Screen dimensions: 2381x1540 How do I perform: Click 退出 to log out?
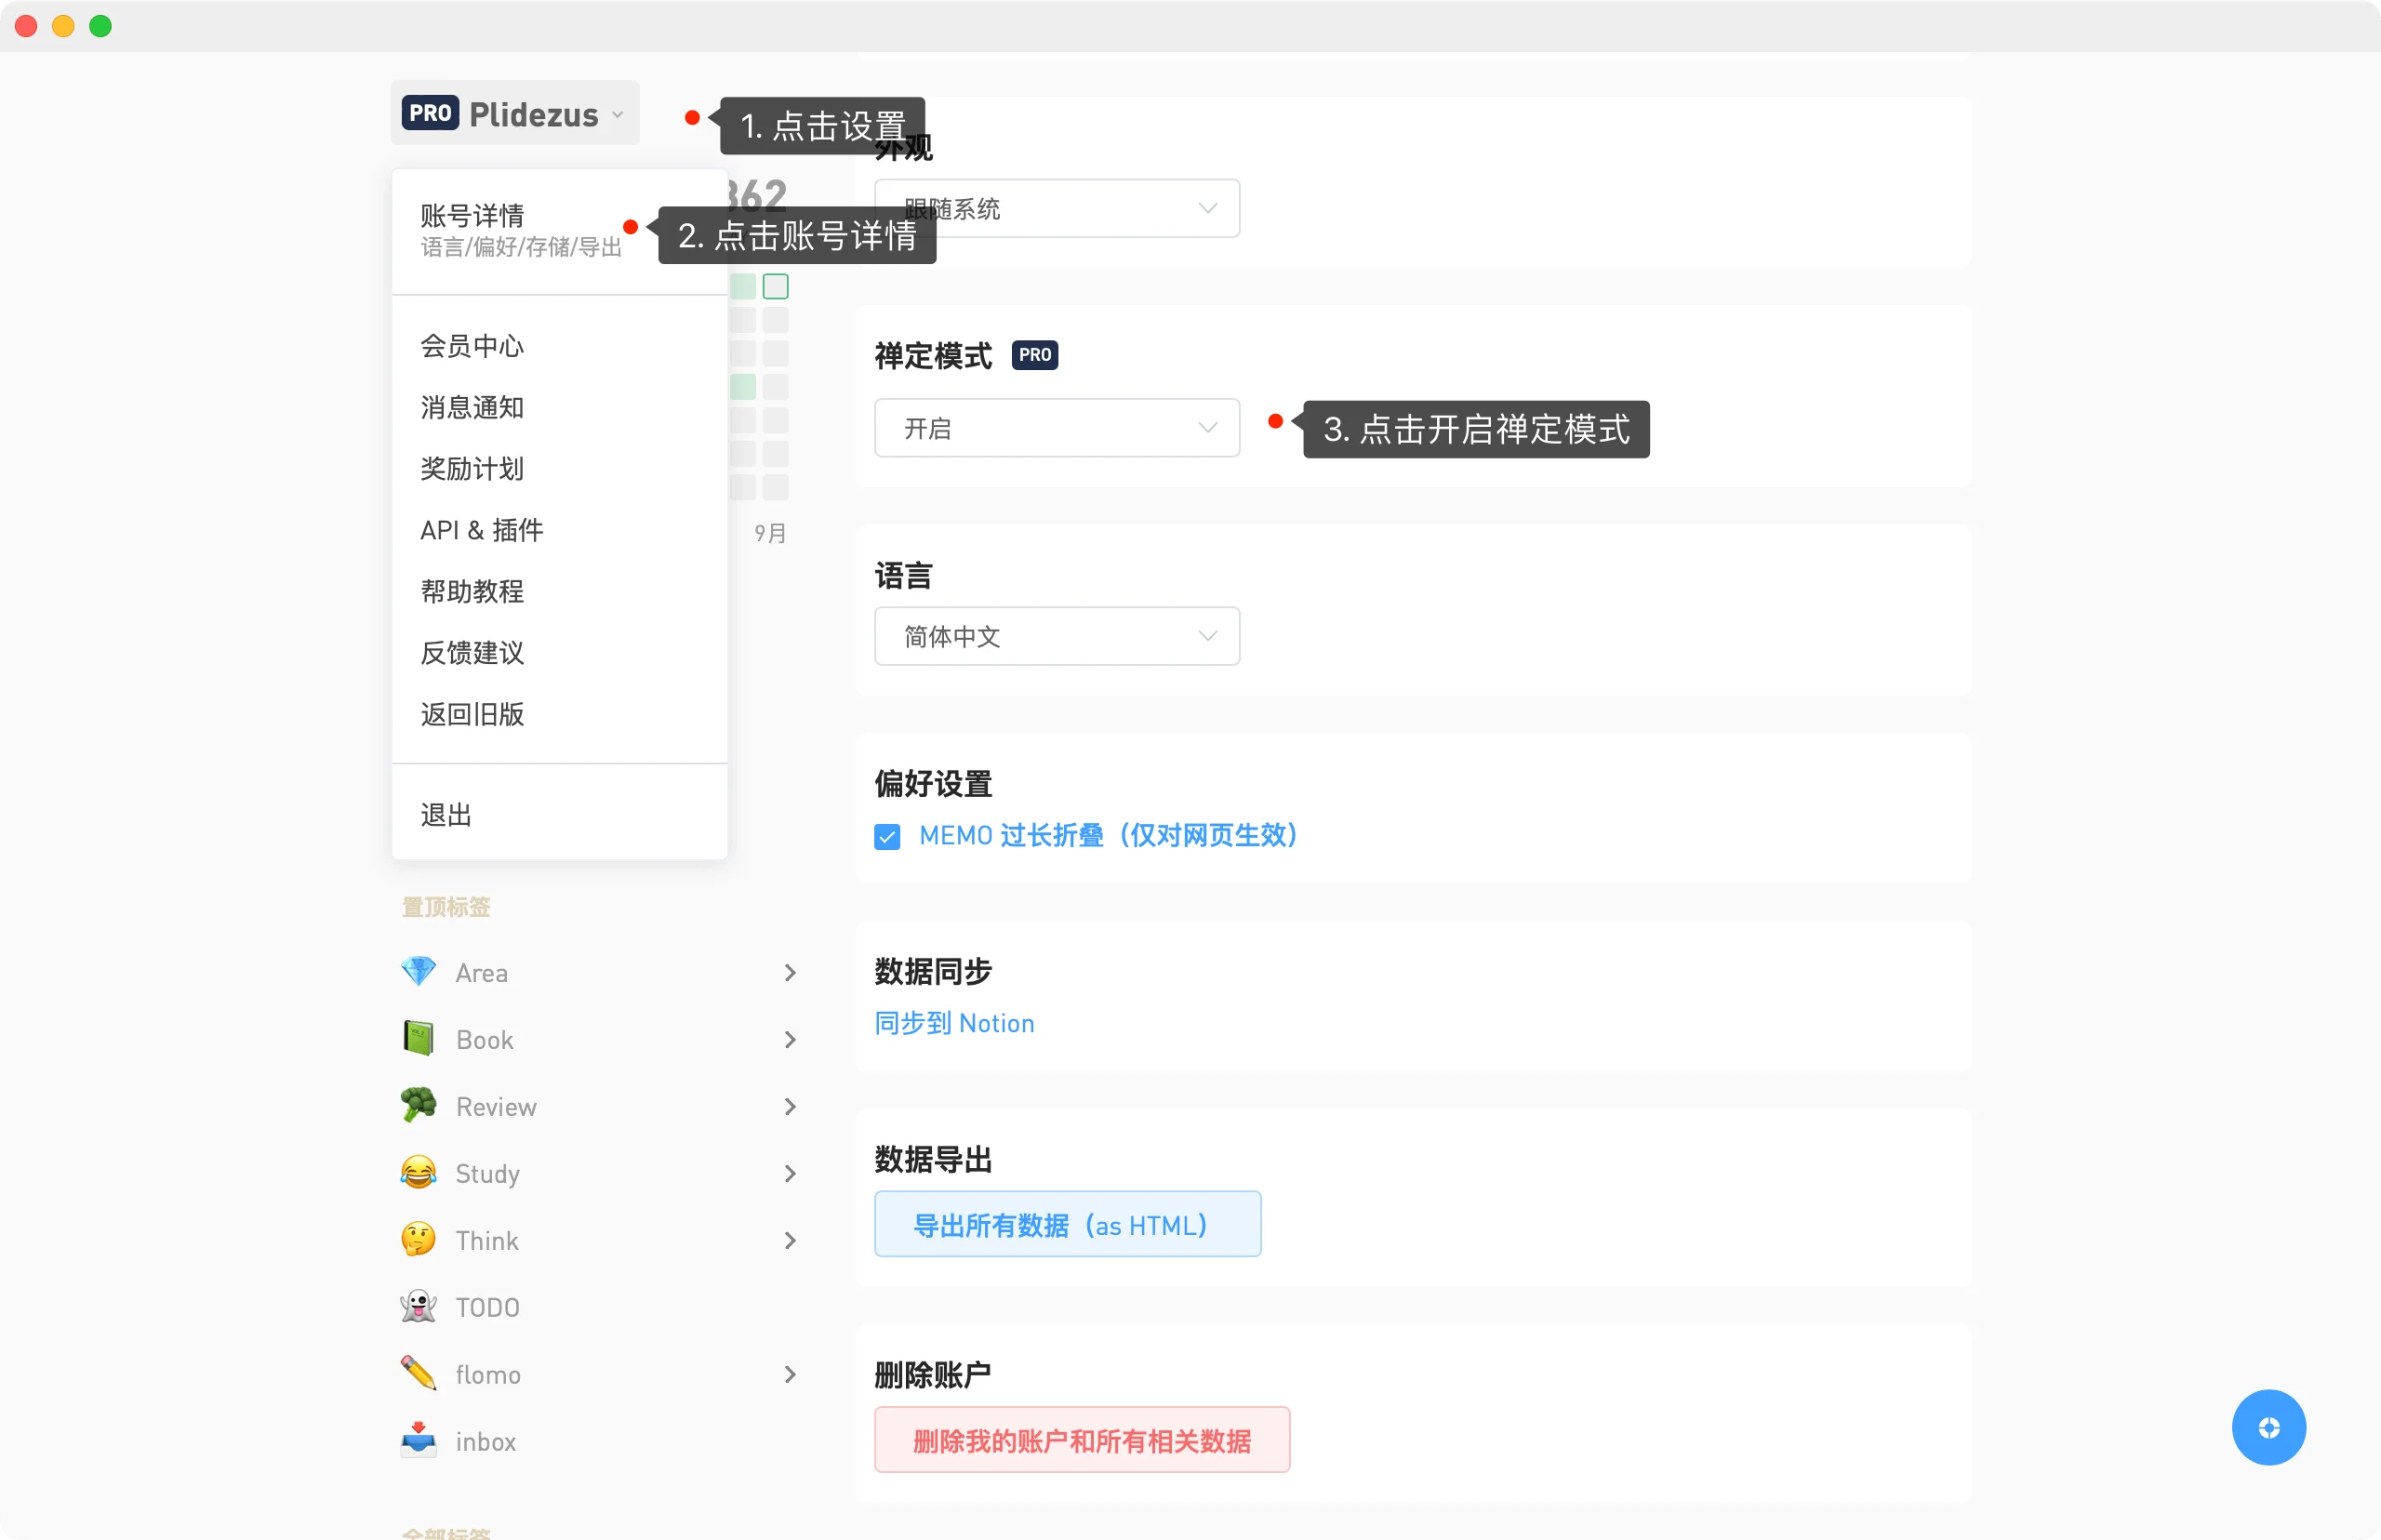[446, 814]
